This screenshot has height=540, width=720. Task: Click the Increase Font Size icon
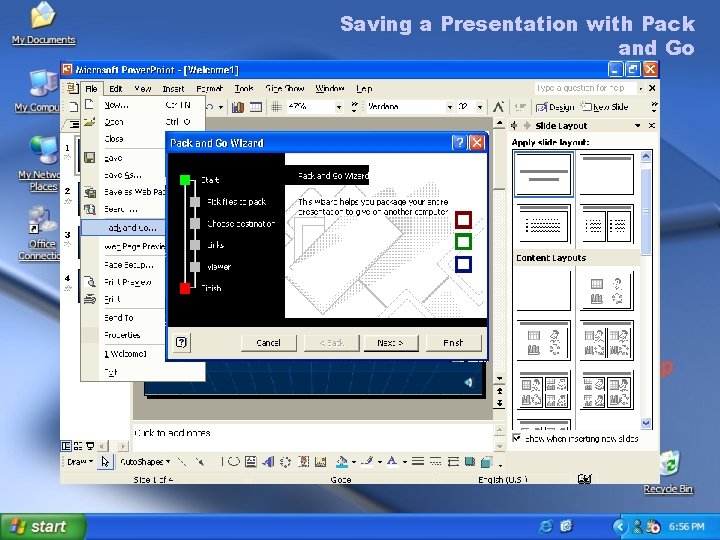498,107
